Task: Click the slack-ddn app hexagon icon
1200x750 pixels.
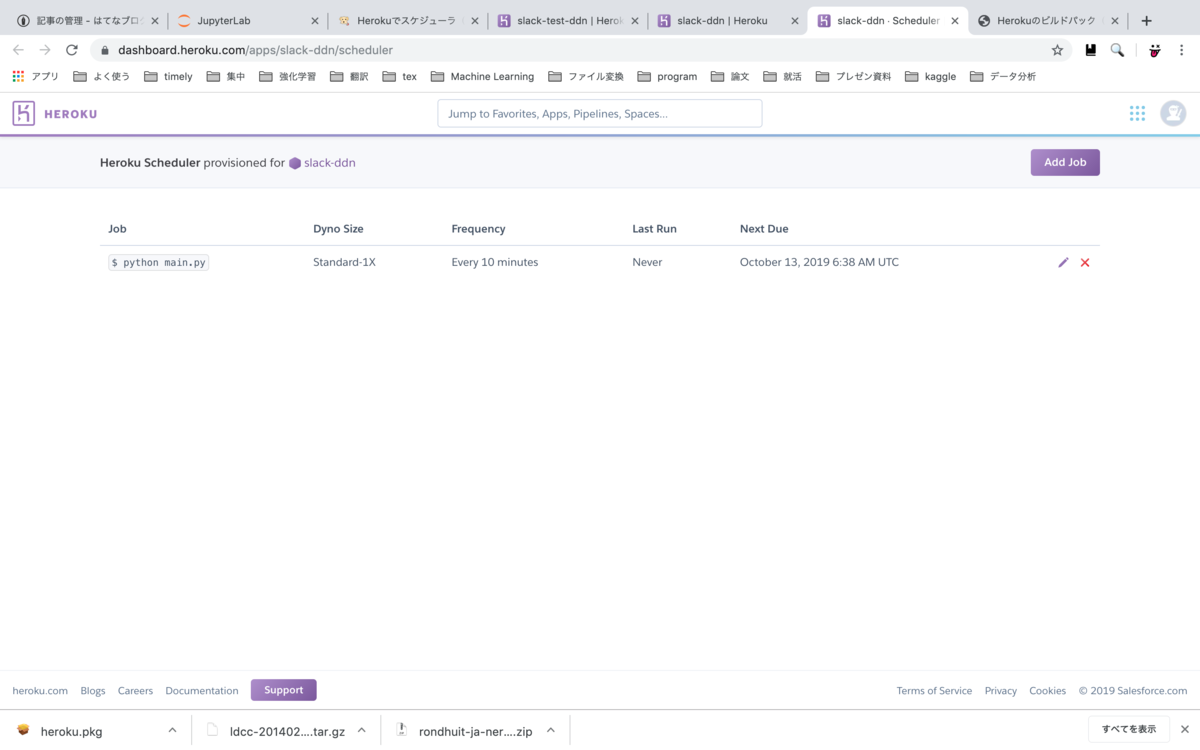Action: (x=295, y=163)
